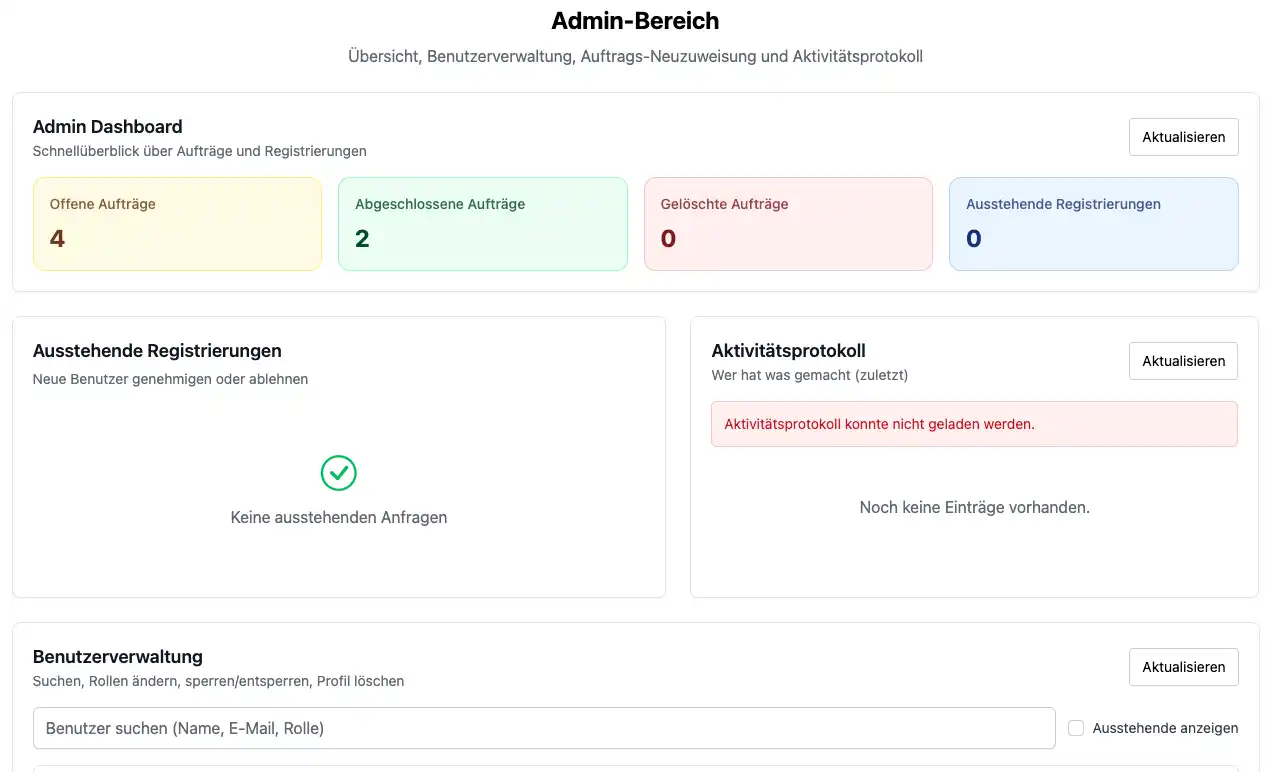Click the Keine ausstehenden Anfragen message
1272x772 pixels.
click(339, 518)
